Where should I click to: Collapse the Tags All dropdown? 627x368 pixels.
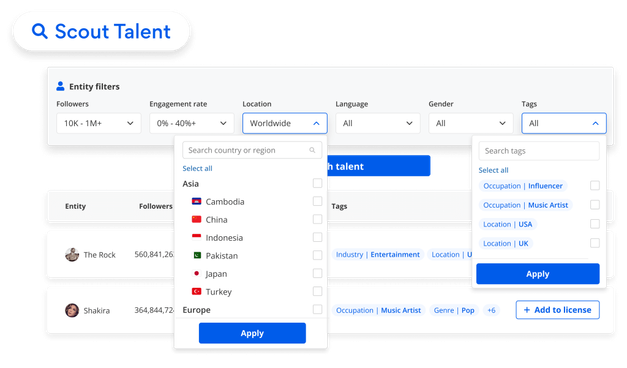pos(564,123)
